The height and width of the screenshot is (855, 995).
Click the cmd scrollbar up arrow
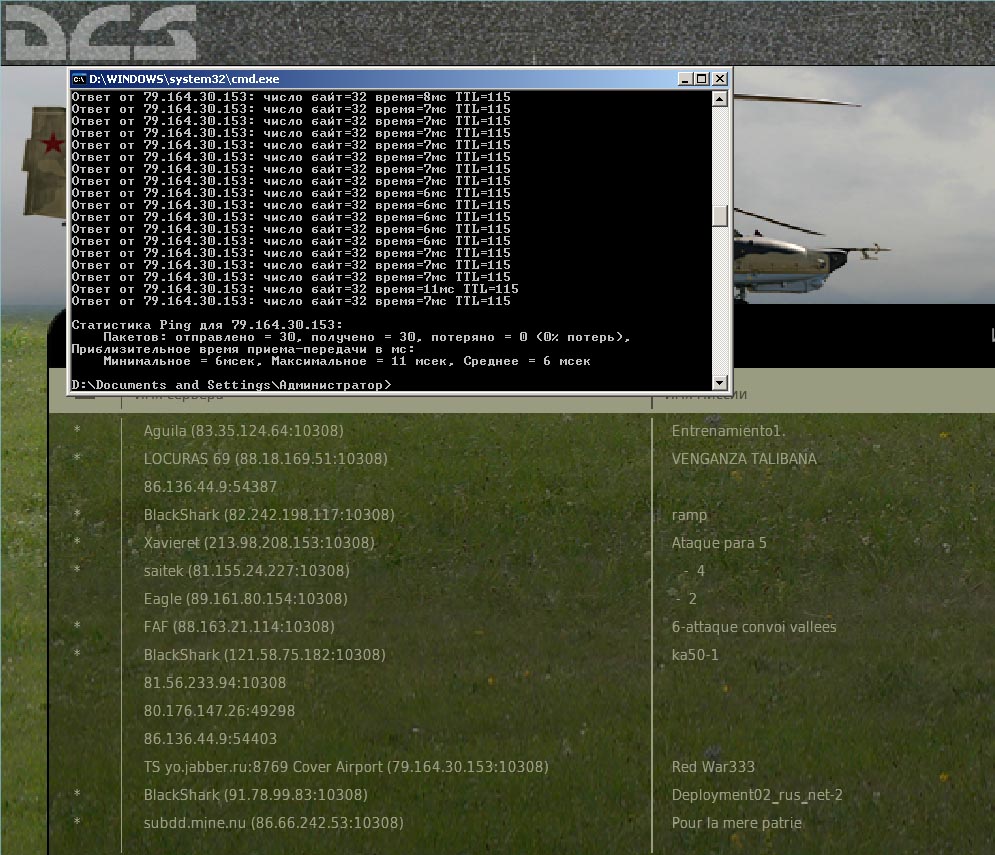tap(719, 98)
